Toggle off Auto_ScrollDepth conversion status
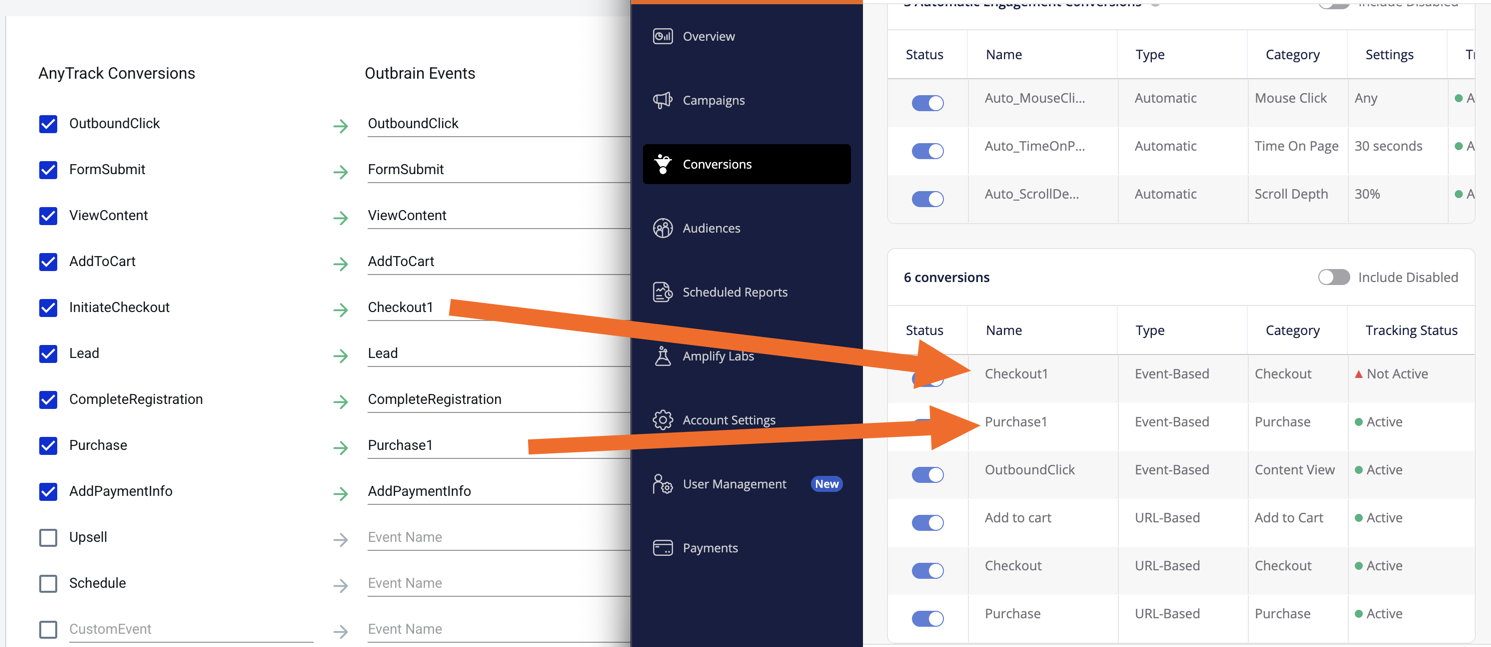Image resolution: width=1491 pixels, height=647 pixels. click(x=927, y=199)
